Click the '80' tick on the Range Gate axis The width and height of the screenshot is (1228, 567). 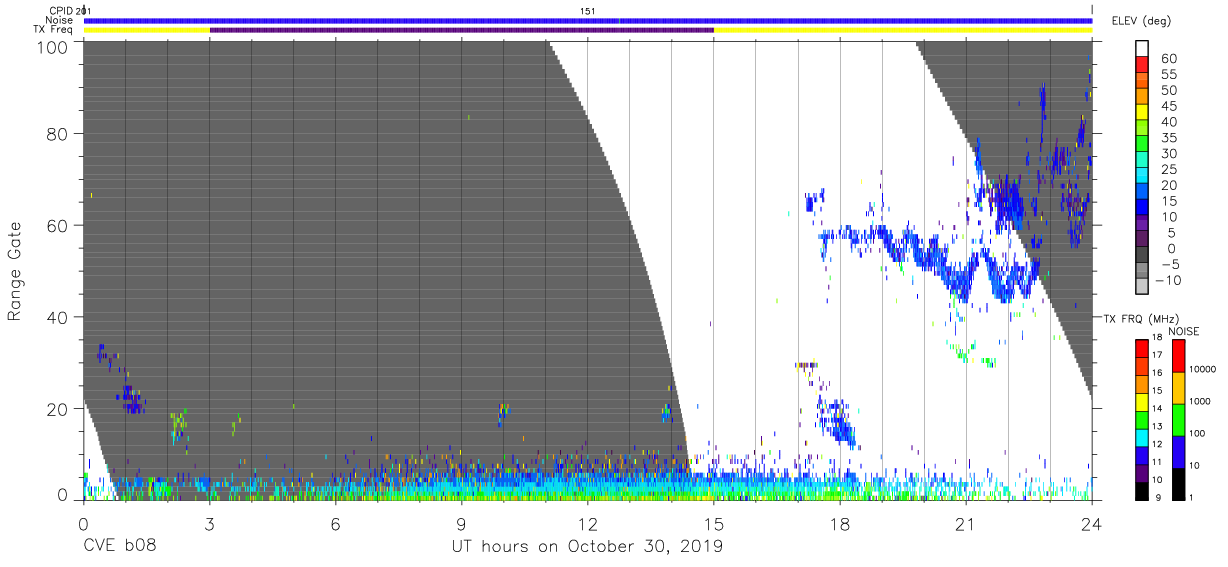[58, 134]
